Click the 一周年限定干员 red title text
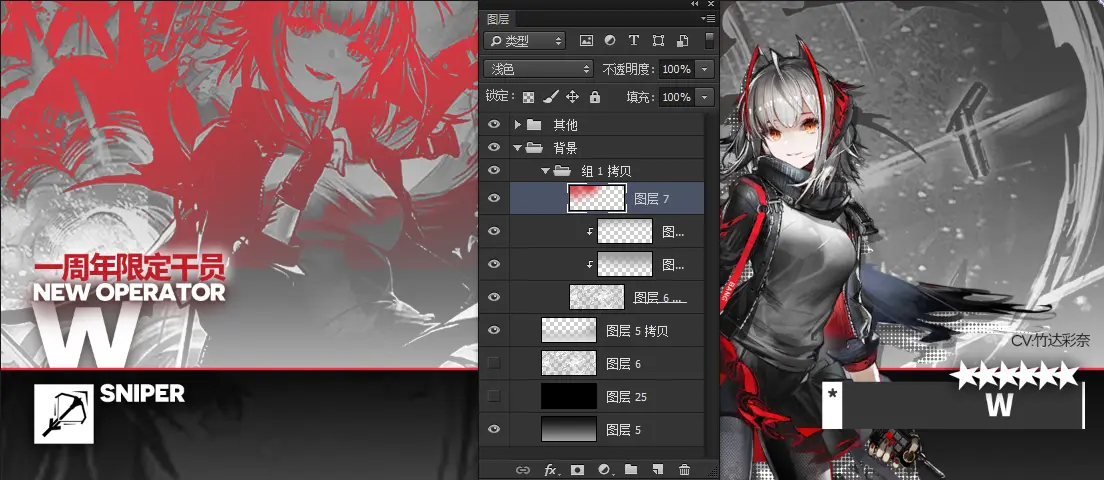 [x=130, y=267]
